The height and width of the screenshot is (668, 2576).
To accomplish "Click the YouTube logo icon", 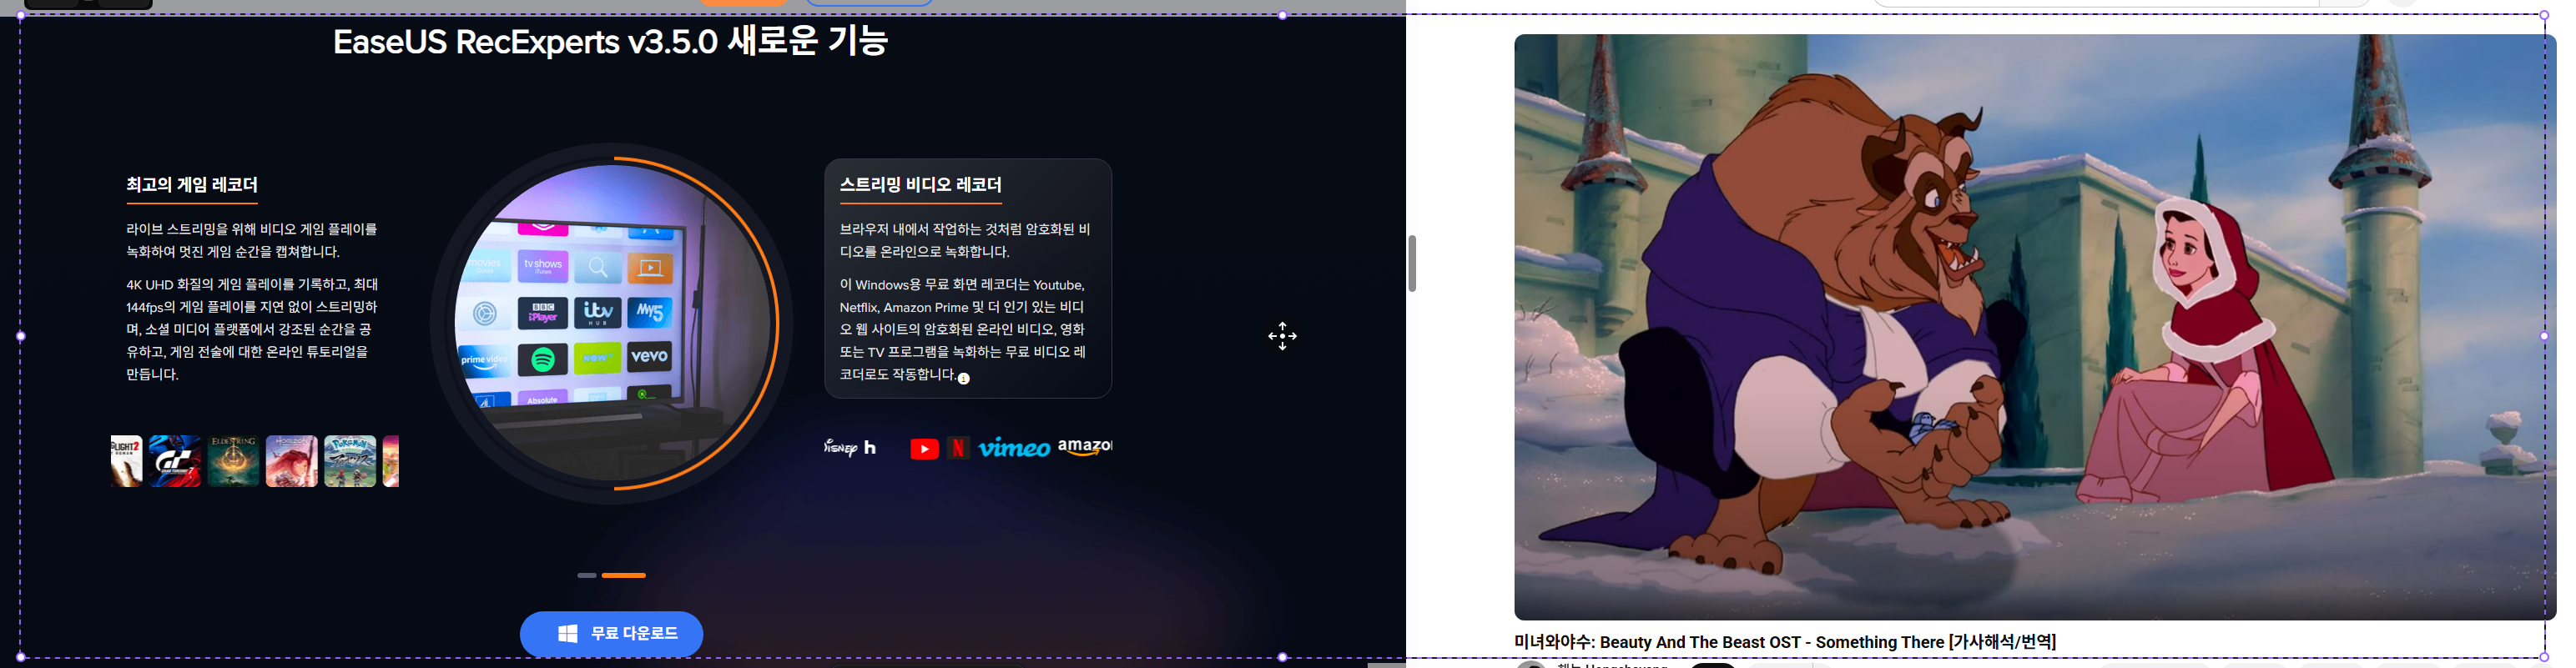I will click(924, 449).
